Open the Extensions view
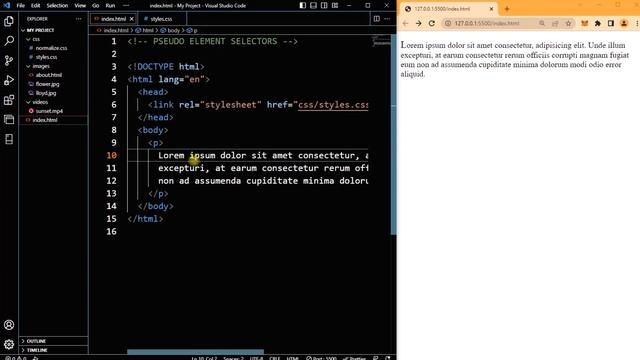Viewport: 640px width, 360px height. click(x=9, y=100)
